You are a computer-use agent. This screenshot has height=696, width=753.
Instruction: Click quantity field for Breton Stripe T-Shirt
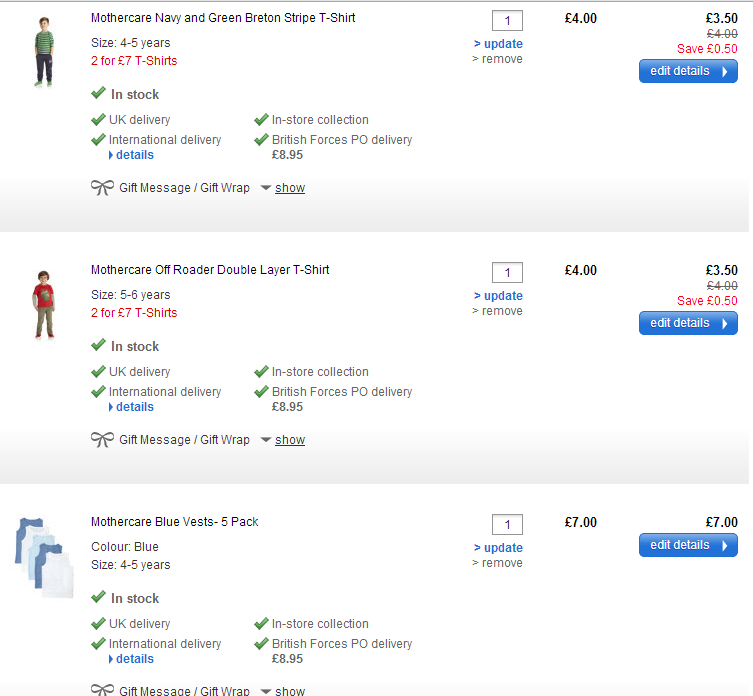click(x=507, y=21)
